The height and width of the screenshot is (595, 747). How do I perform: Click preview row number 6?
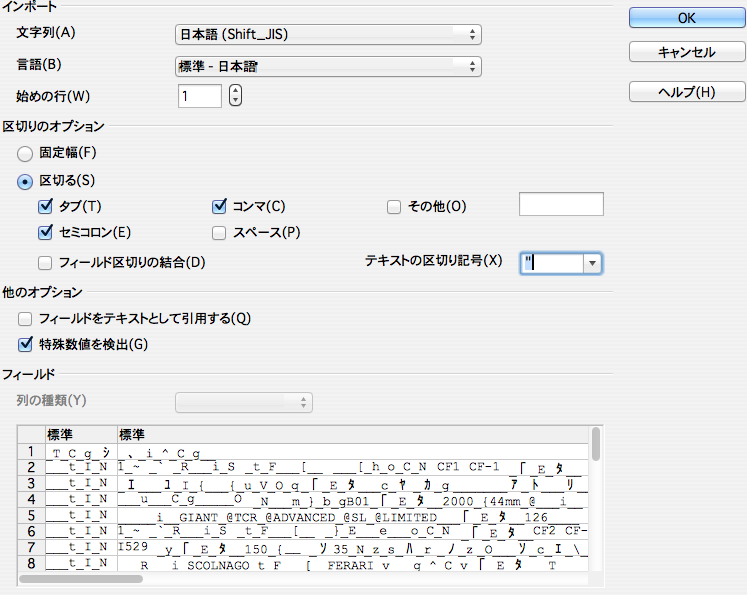(31, 531)
